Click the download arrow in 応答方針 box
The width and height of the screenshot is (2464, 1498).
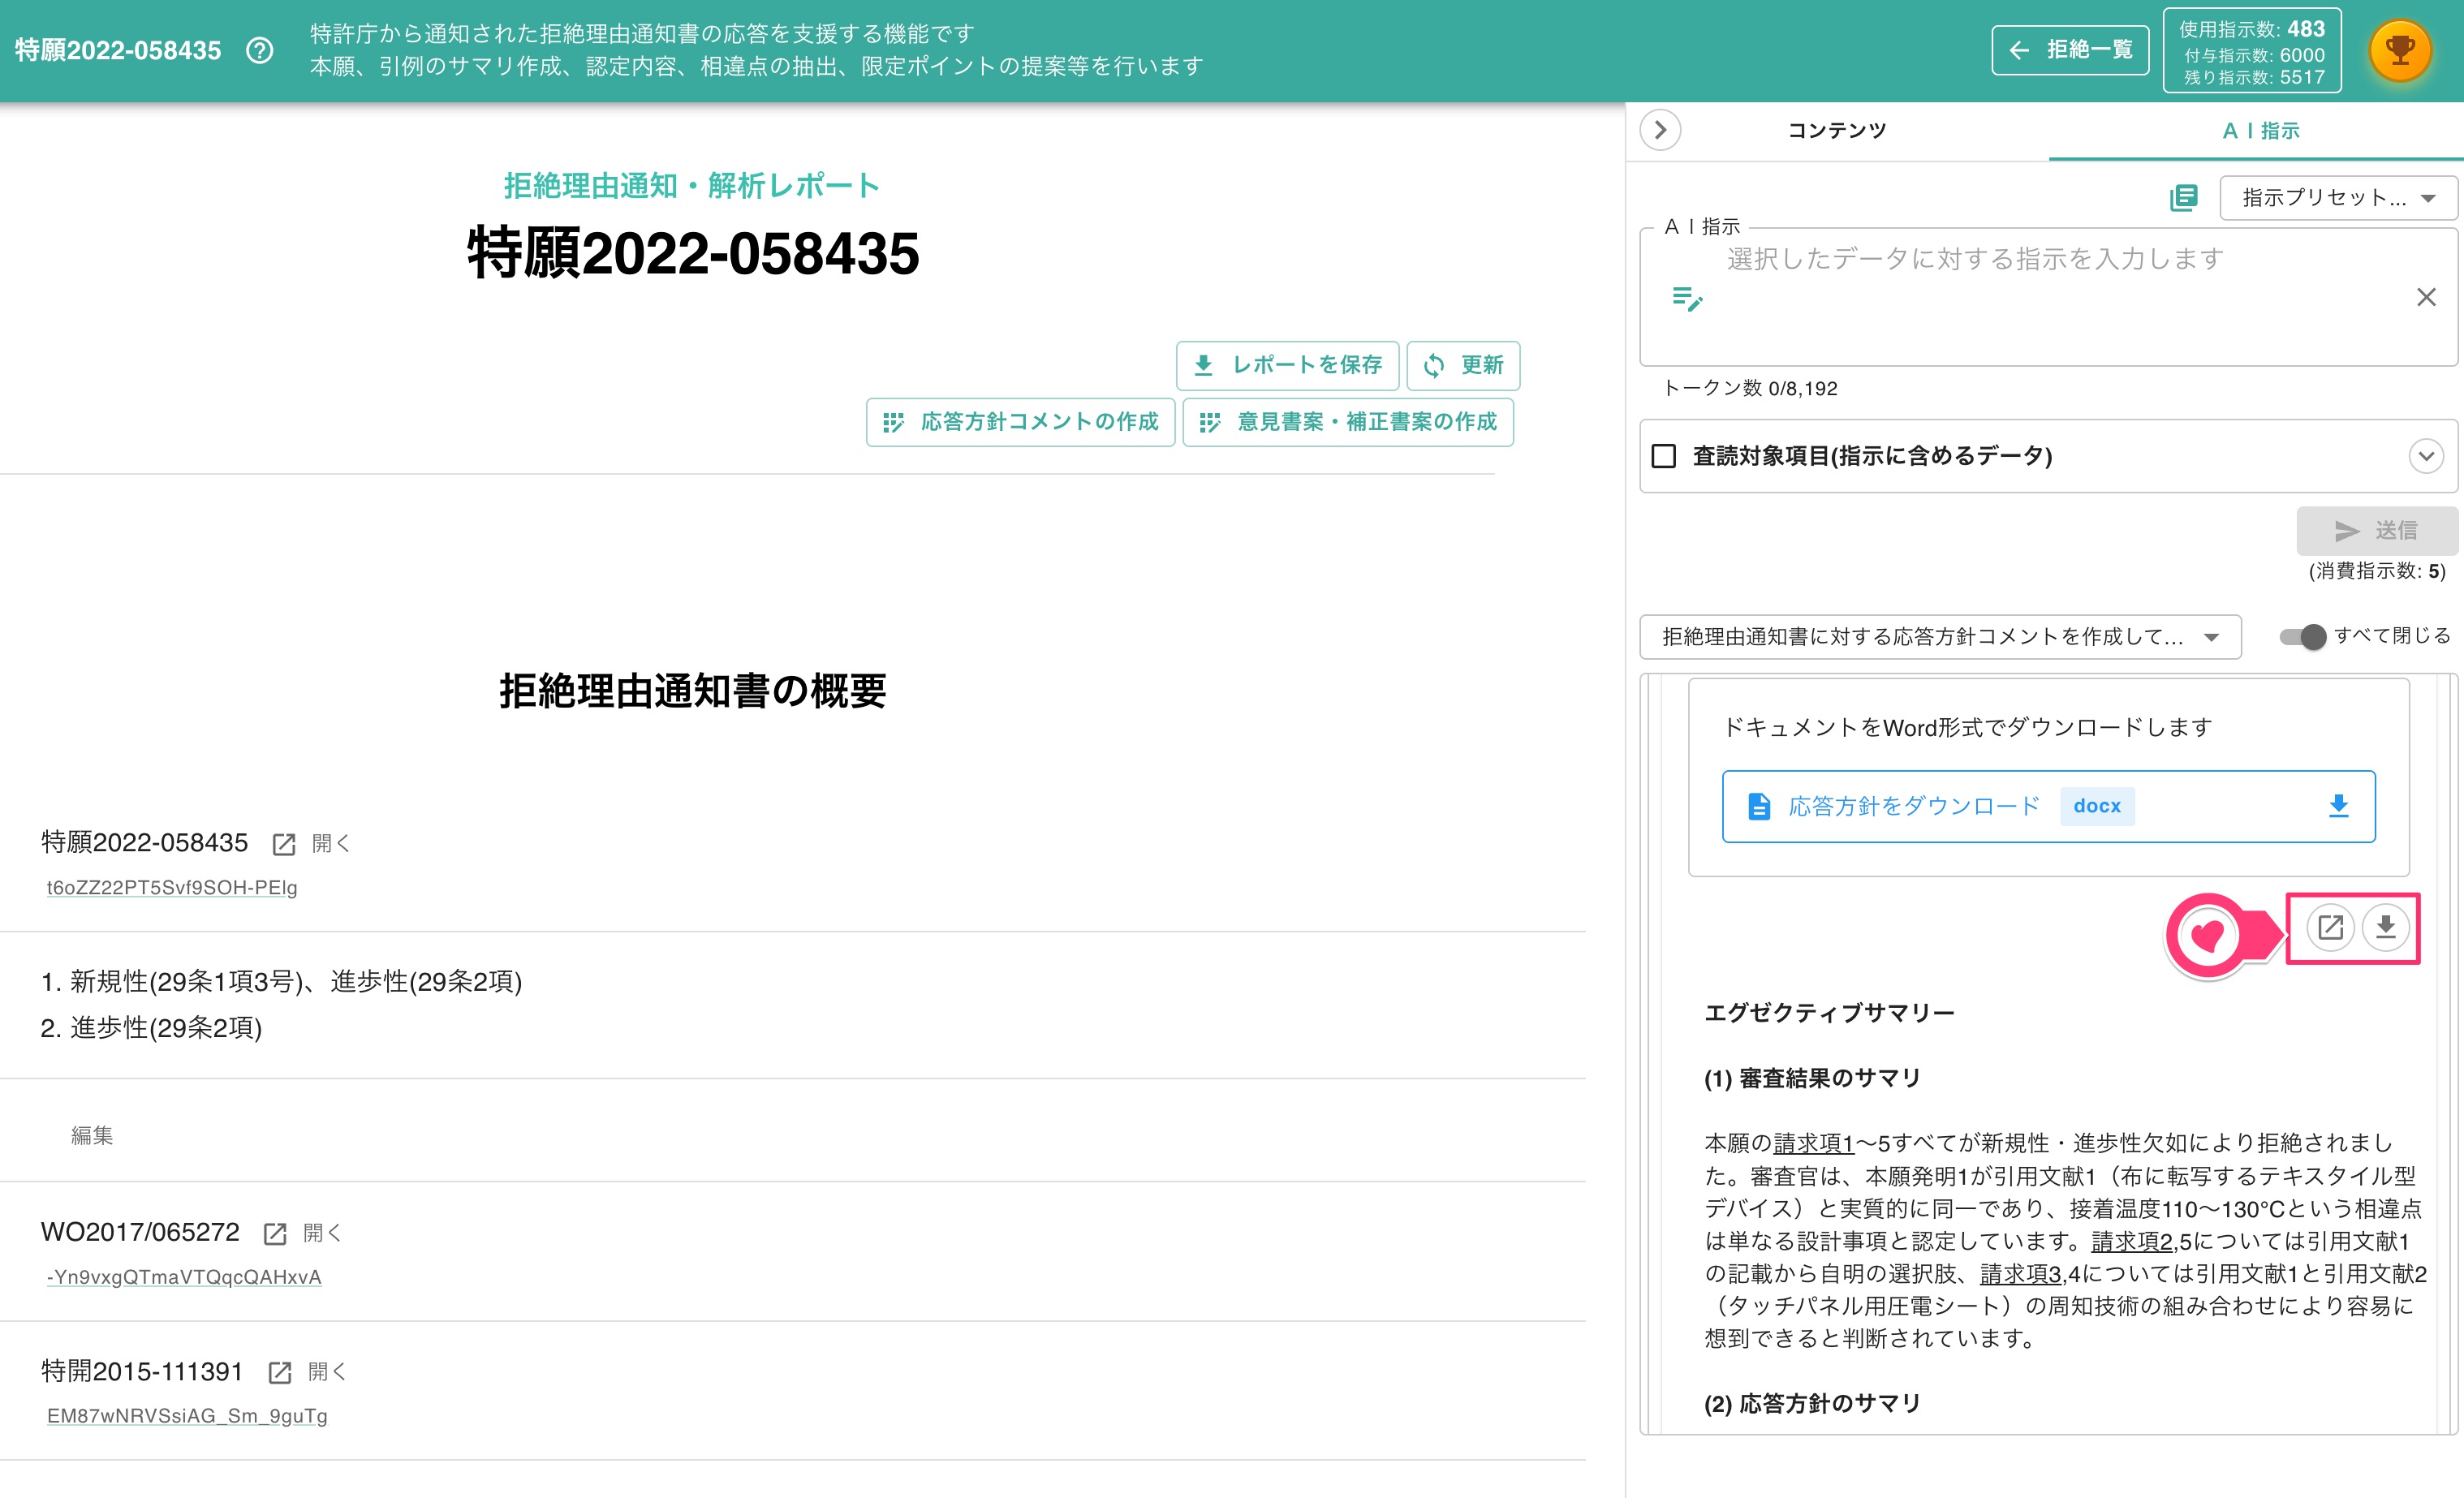(x=2338, y=806)
